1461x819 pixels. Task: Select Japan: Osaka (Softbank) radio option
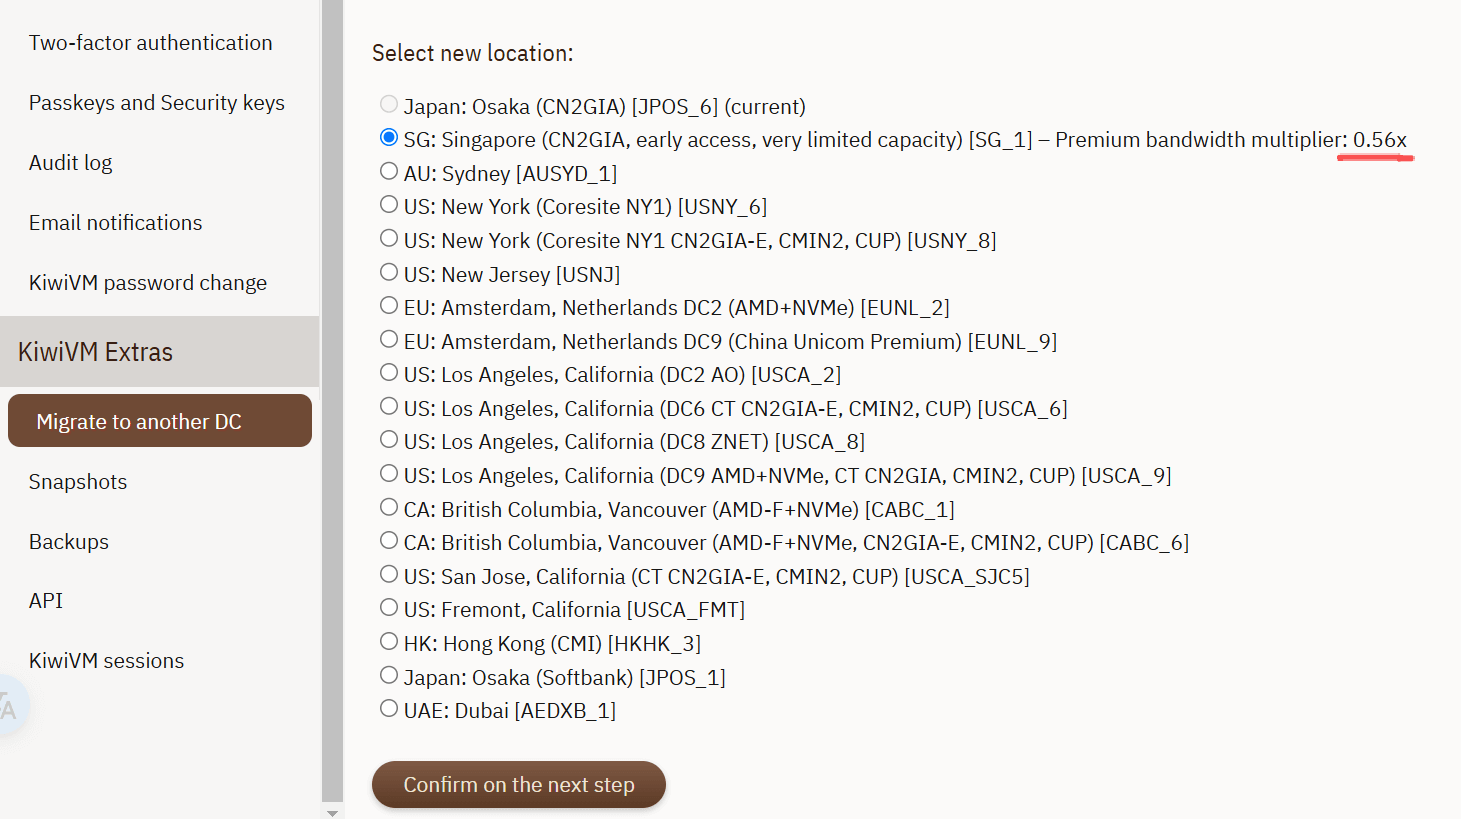click(x=389, y=676)
